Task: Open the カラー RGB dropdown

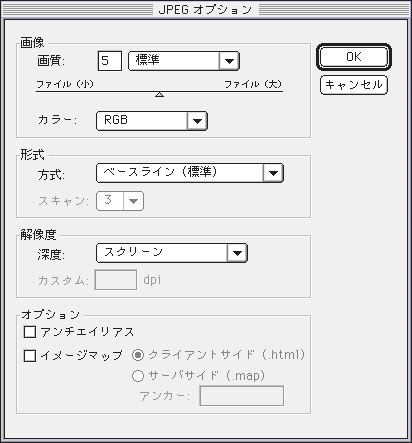Action: click(152, 121)
